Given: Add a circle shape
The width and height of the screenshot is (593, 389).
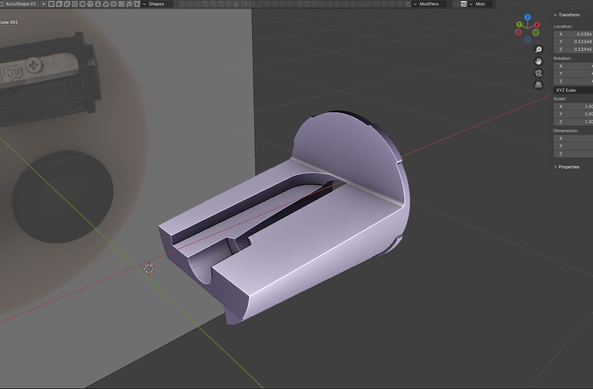Looking at the screenshot, I should [x=82, y=4].
